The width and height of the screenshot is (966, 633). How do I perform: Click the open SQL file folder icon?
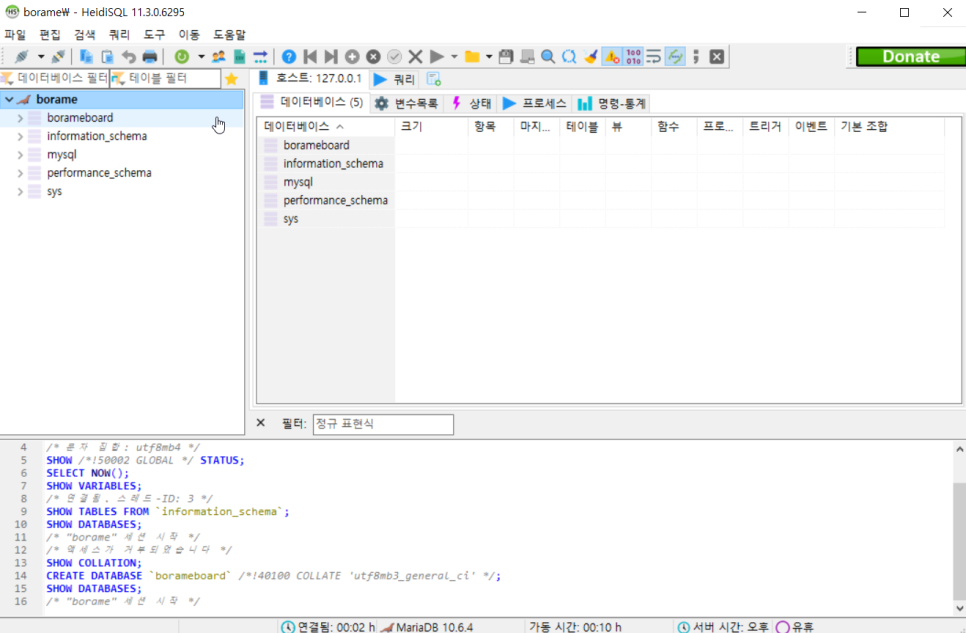(x=473, y=57)
